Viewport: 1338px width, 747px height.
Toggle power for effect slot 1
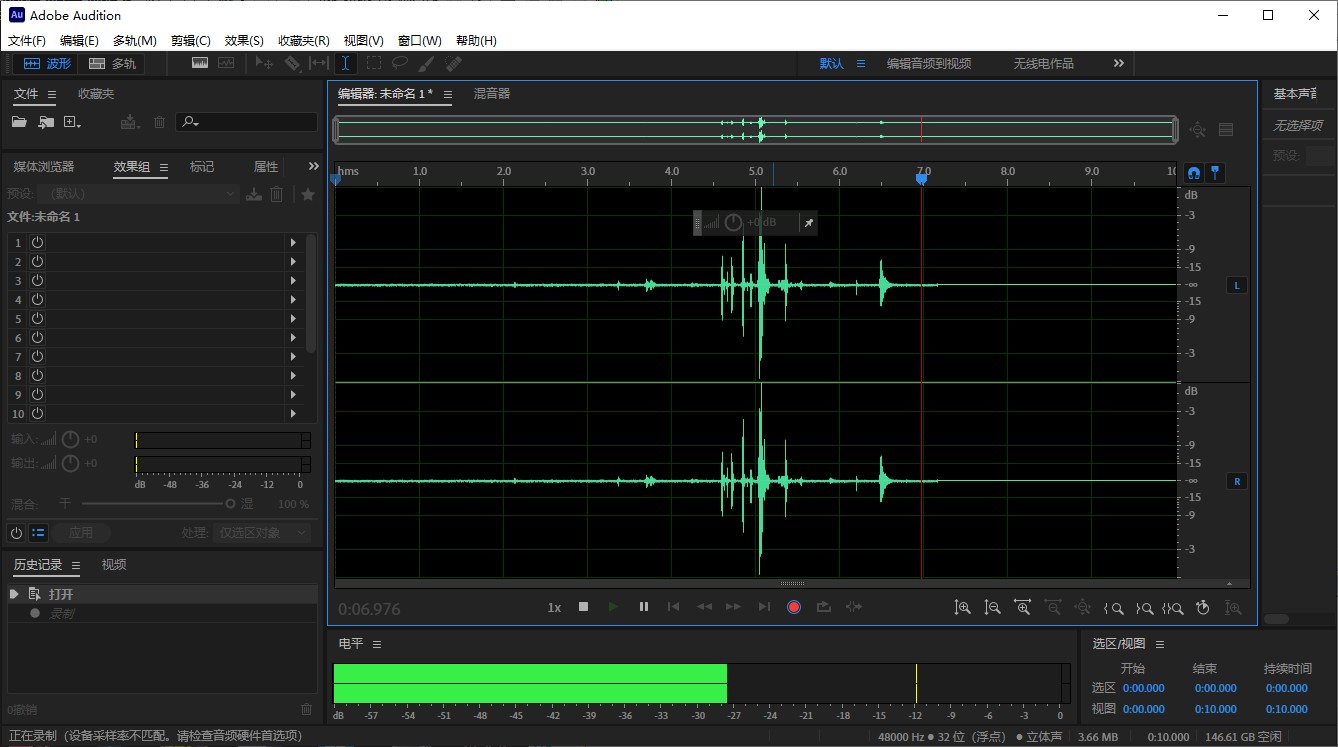tap(37, 243)
